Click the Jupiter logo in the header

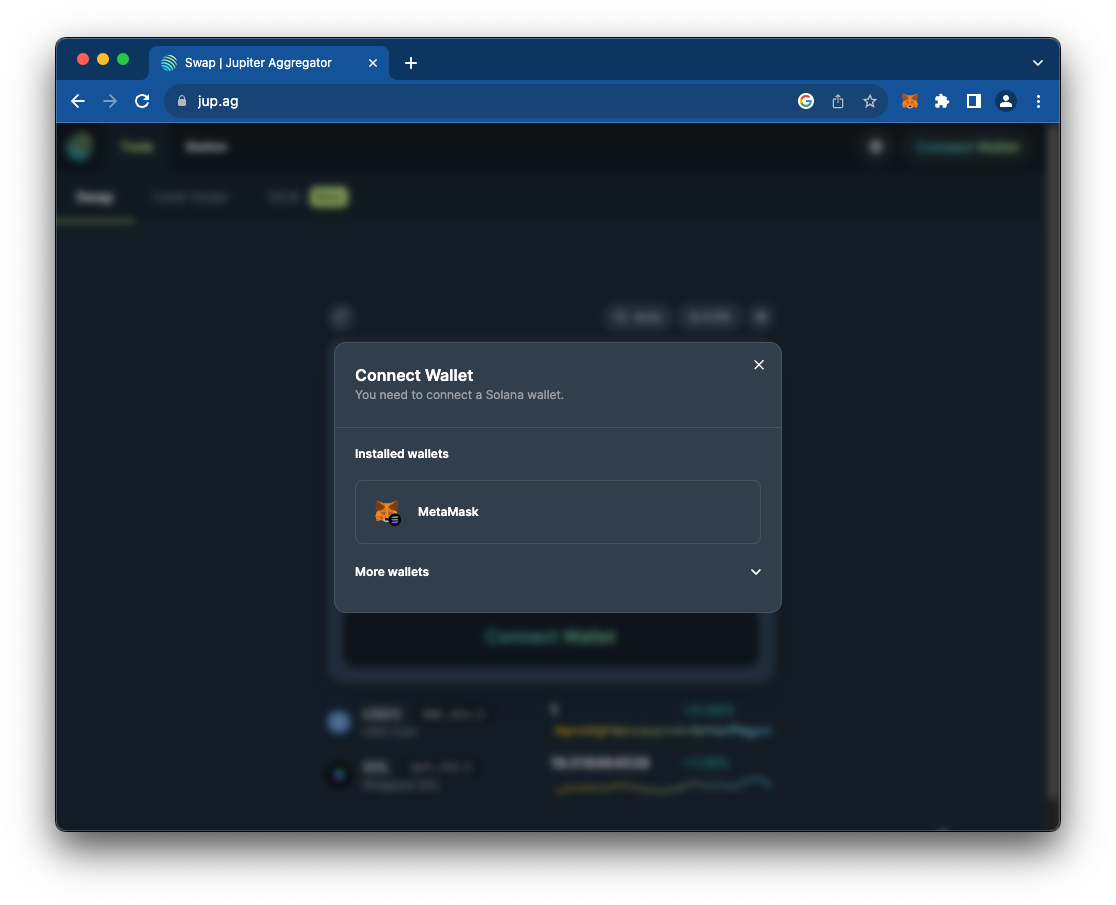coord(80,146)
